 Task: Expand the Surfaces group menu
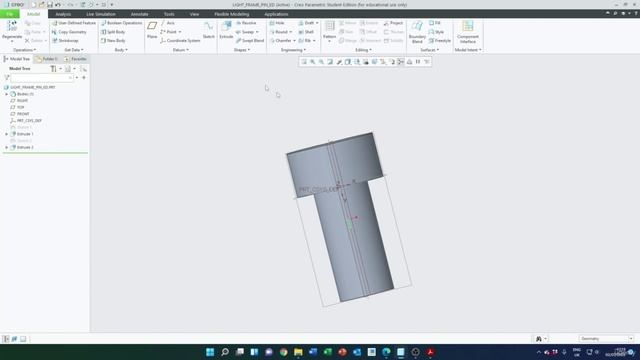coord(429,50)
